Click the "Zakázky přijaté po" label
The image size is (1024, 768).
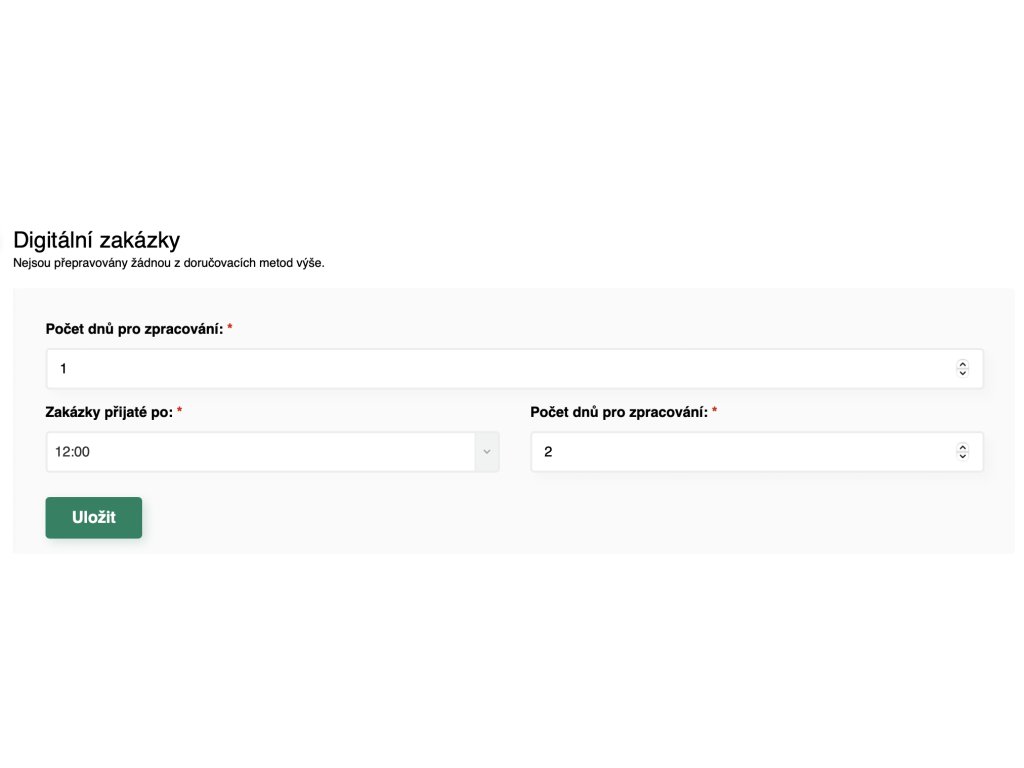point(109,412)
